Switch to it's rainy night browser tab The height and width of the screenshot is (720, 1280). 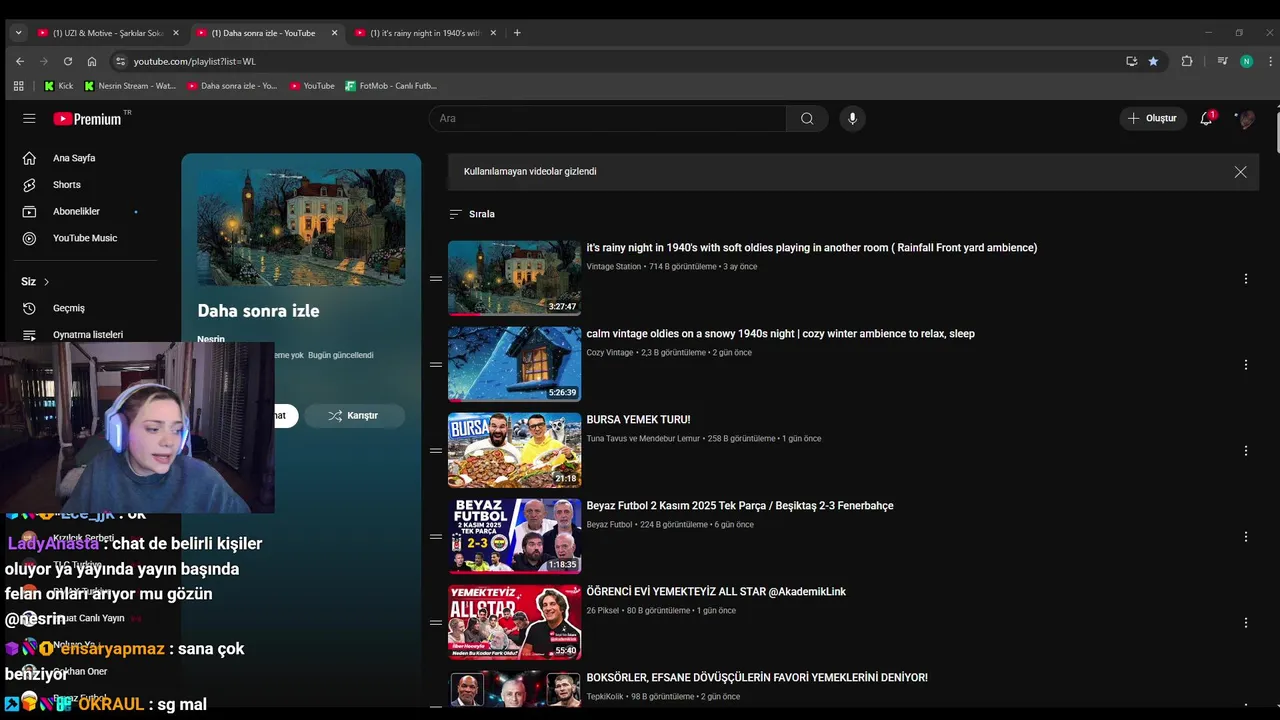425,33
